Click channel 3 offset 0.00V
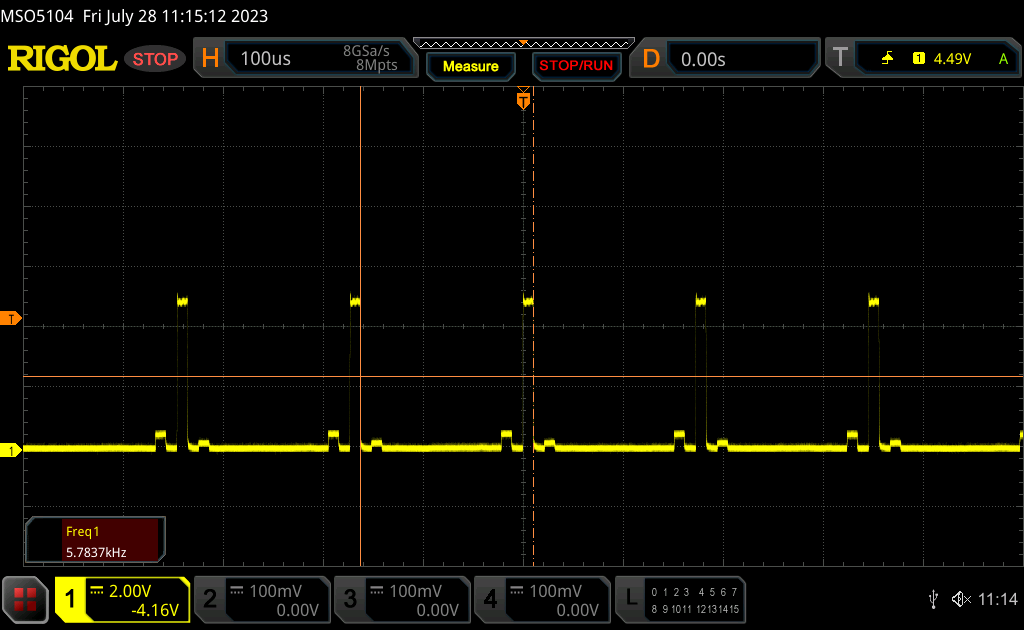The image size is (1024, 630). click(438, 610)
